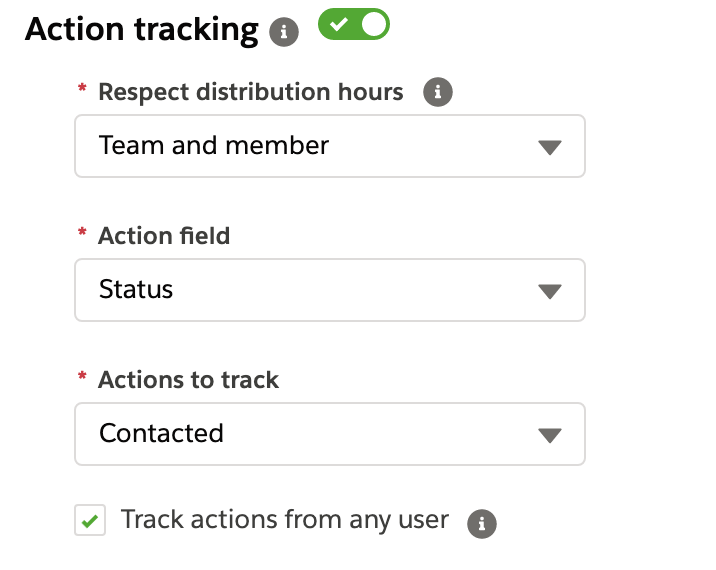
Task: Click the down arrow in the Contacted box
Action: [549, 435]
